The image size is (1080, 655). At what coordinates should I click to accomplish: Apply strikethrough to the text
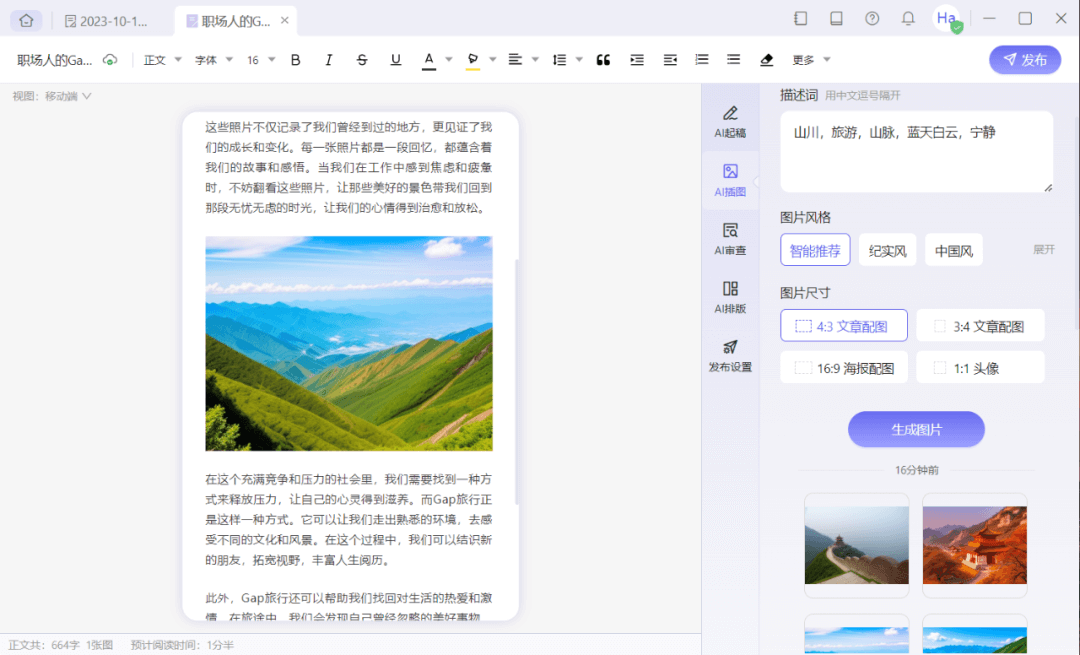click(362, 59)
